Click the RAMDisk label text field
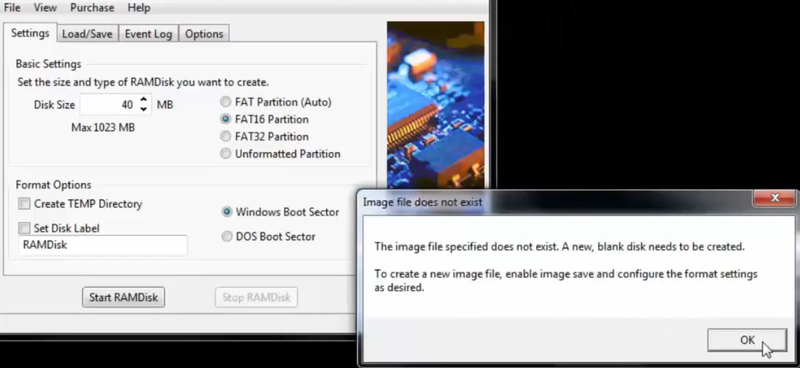 pos(103,246)
